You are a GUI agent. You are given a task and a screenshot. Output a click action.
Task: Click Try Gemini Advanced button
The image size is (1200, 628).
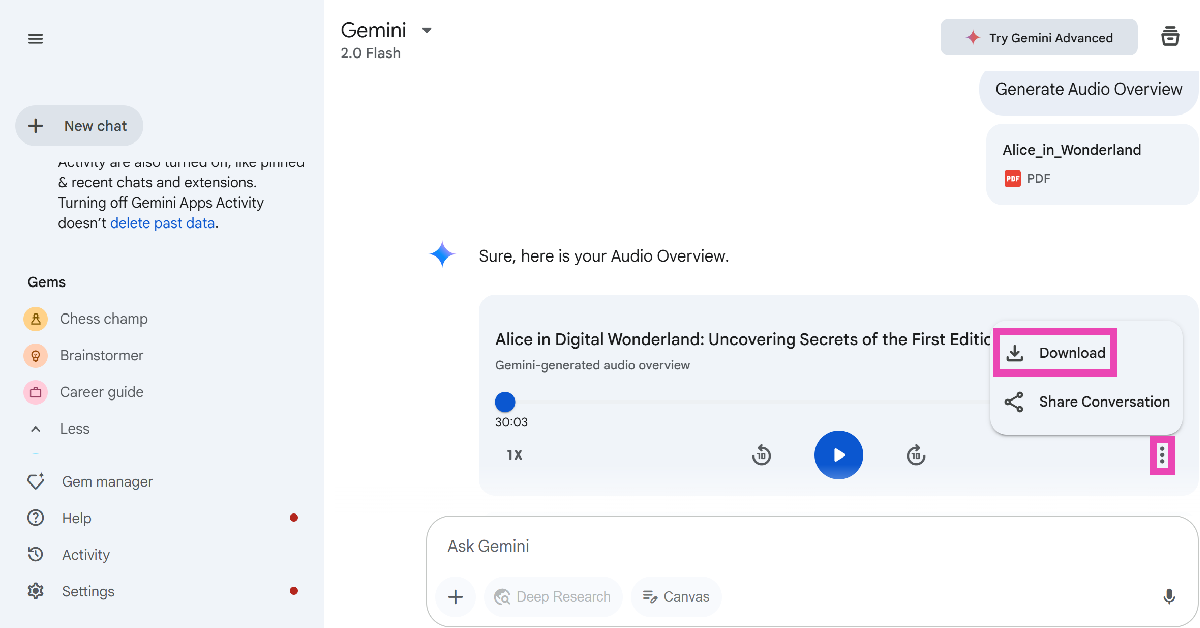click(x=1038, y=38)
